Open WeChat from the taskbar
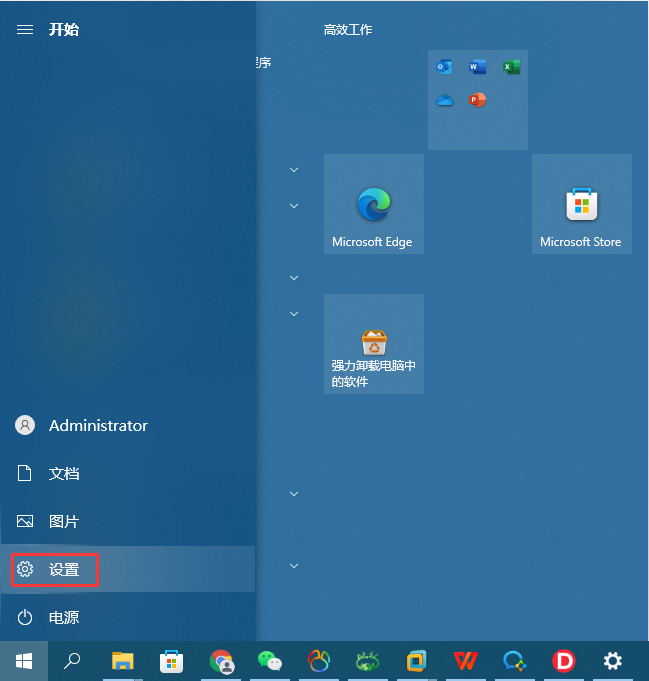The width and height of the screenshot is (649, 681). pyautogui.click(x=270, y=661)
